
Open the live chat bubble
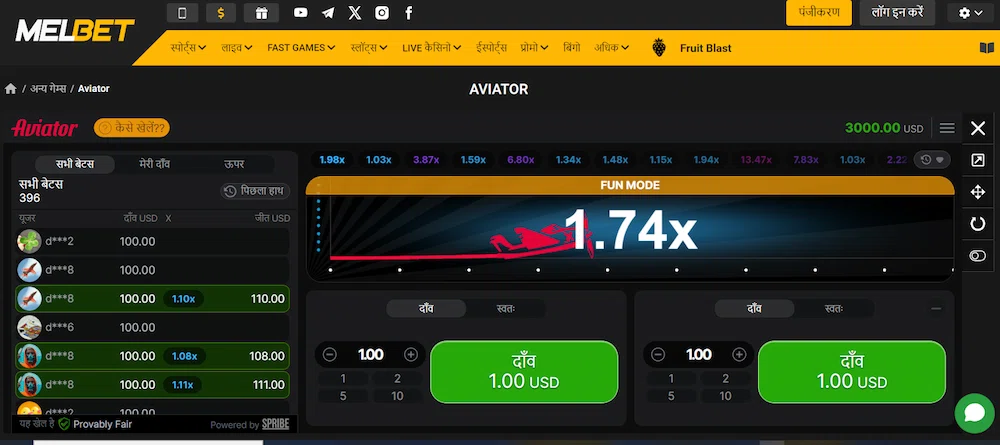[974, 413]
